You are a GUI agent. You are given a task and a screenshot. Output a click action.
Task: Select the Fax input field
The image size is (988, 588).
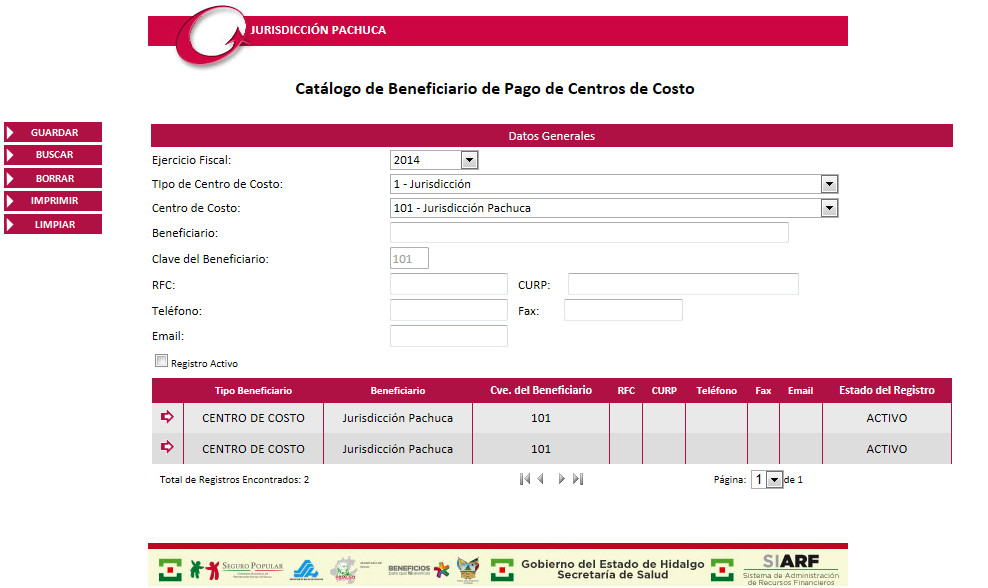pyautogui.click(x=623, y=310)
